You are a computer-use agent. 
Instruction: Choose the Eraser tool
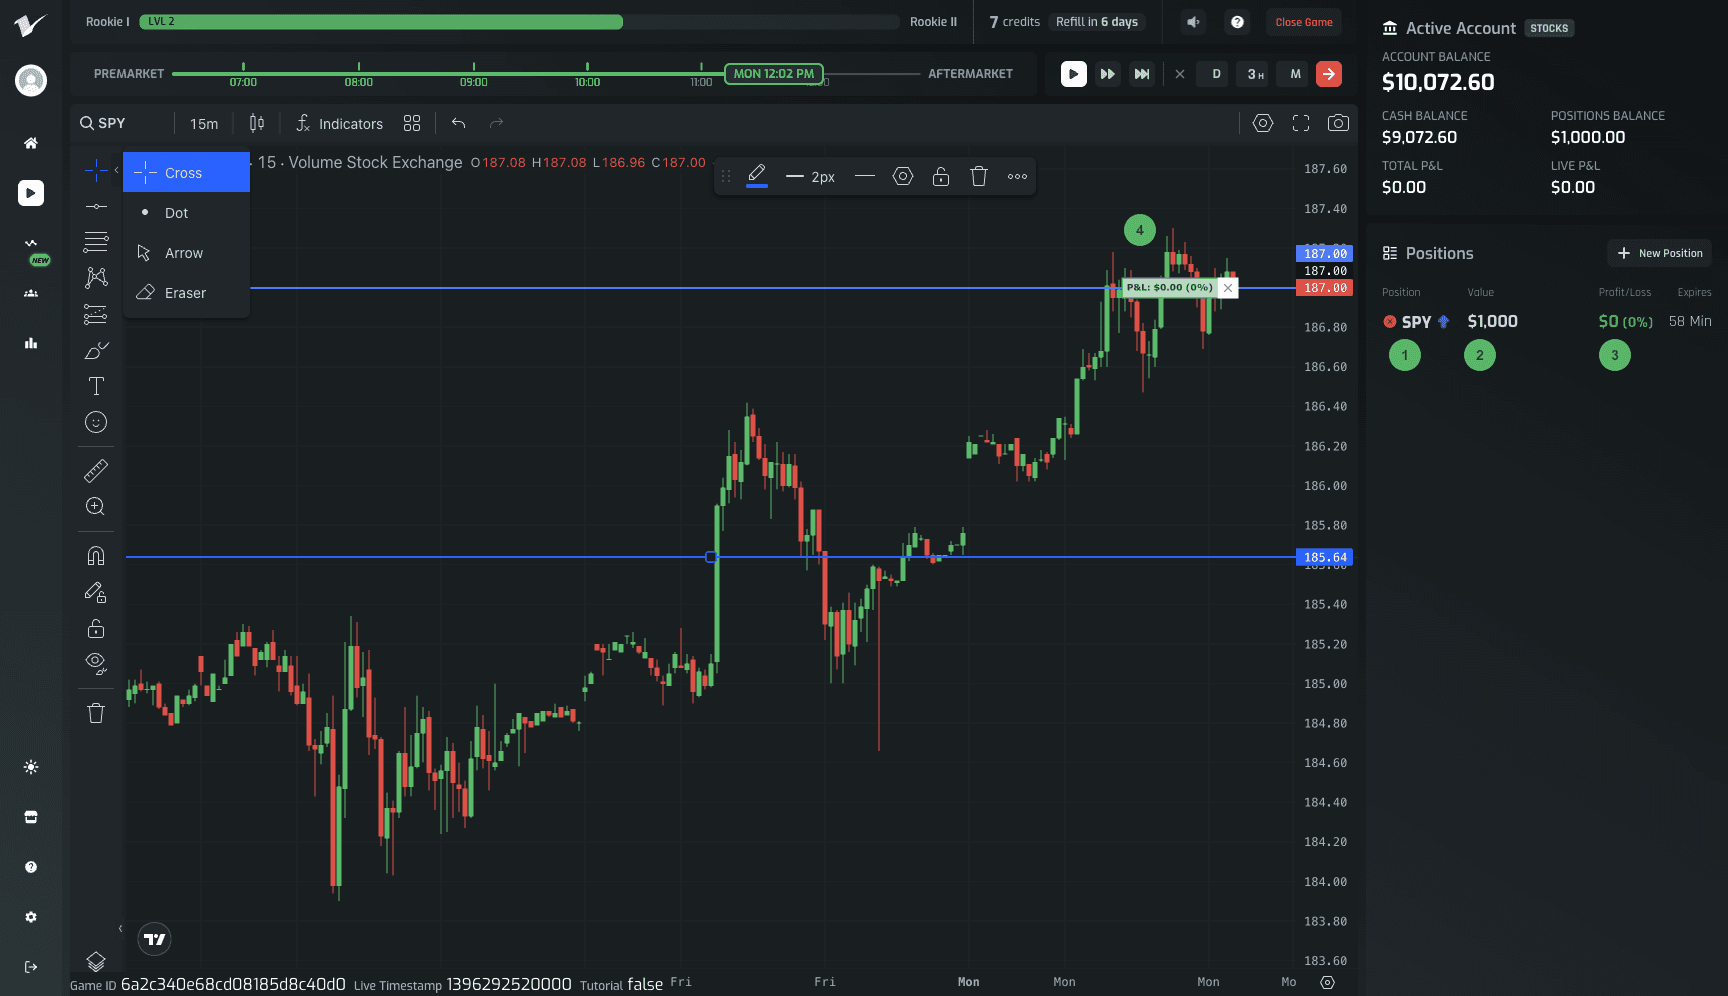[186, 293]
